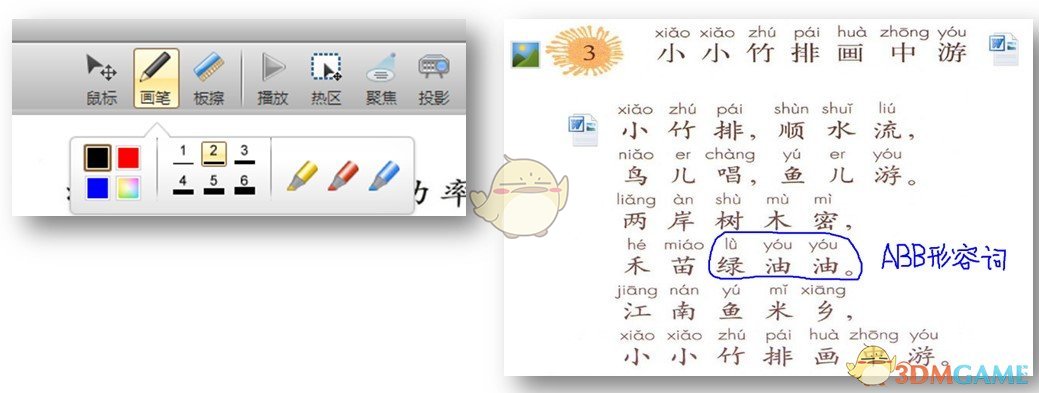Click the 播放 play button

coord(272,80)
